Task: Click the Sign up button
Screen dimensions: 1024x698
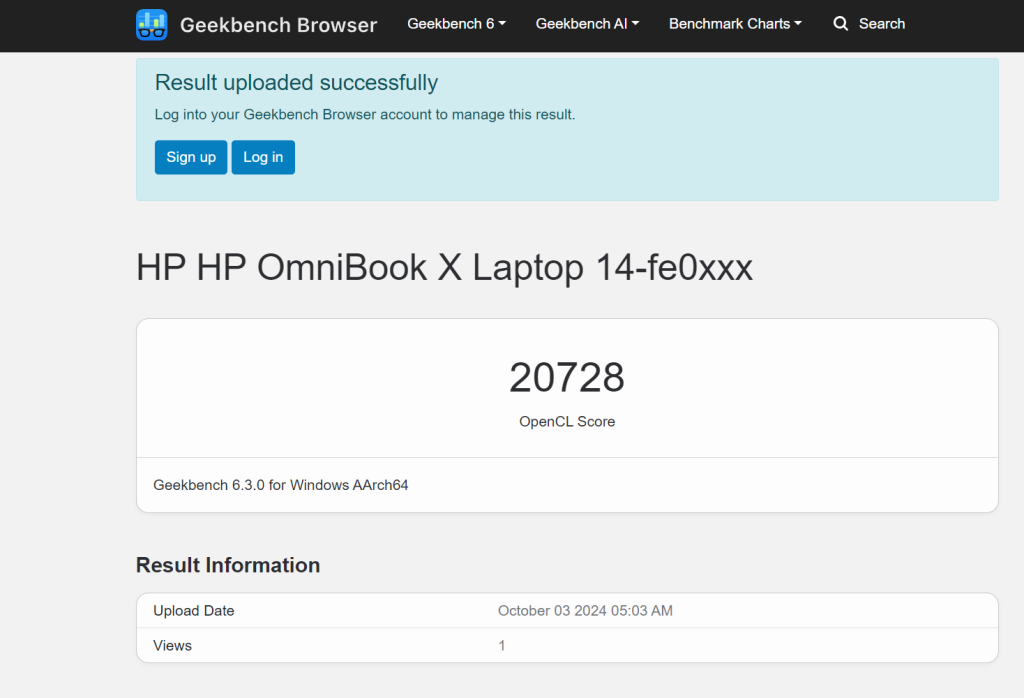Action: [190, 157]
